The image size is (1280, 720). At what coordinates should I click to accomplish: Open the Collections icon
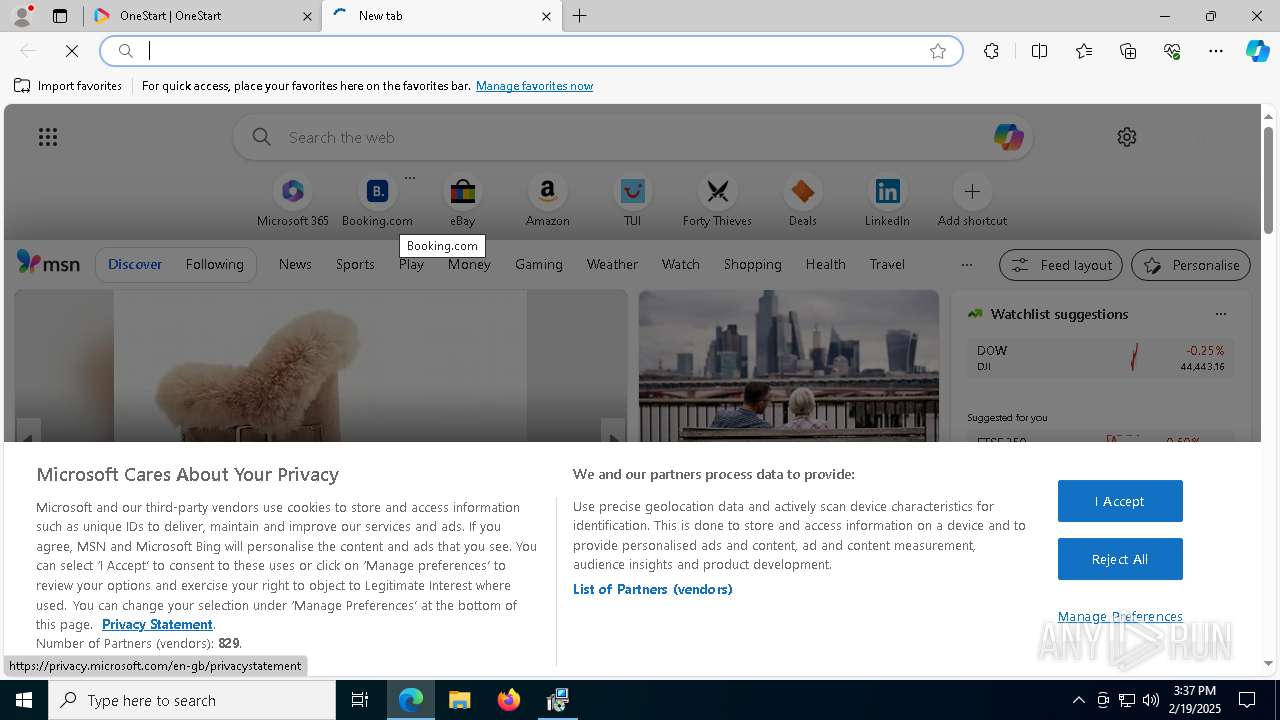[x=1128, y=51]
